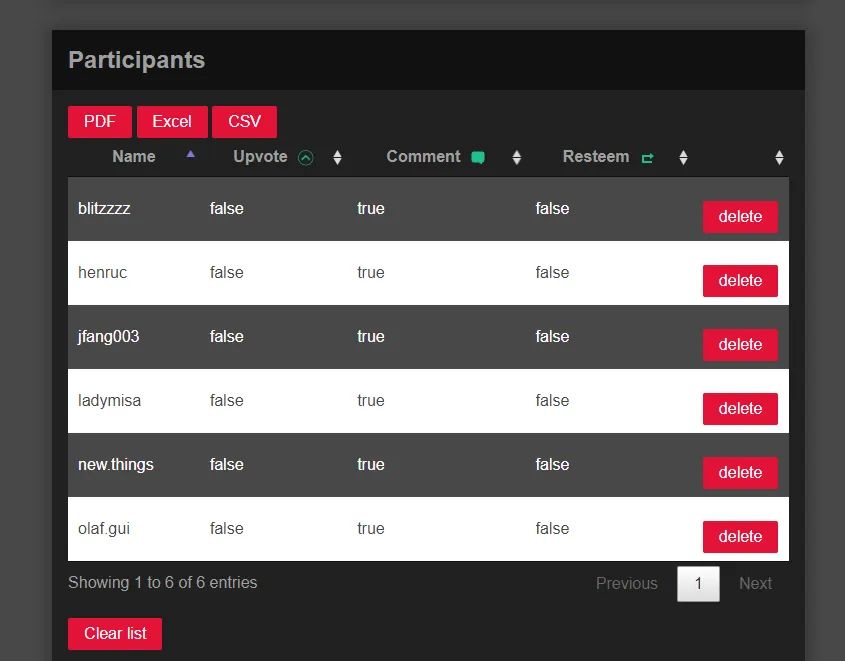
Task: Click the Next pagination link
Action: point(755,584)
